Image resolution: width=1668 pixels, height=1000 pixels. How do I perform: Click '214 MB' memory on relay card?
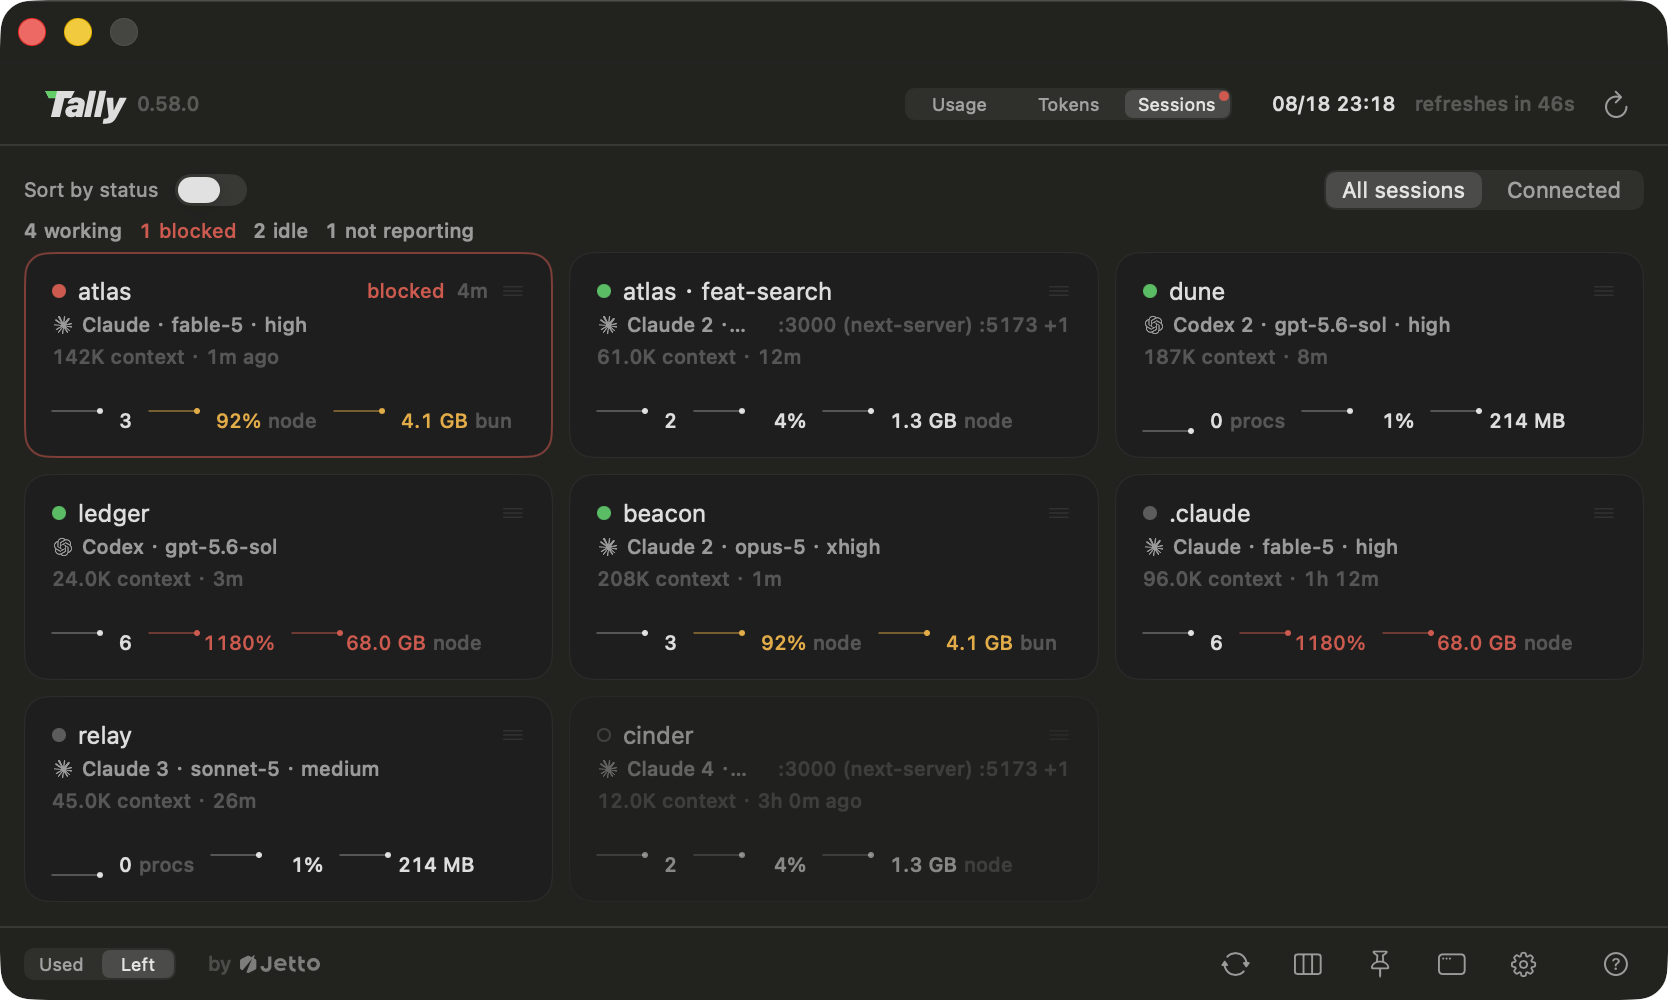[436, 865]
